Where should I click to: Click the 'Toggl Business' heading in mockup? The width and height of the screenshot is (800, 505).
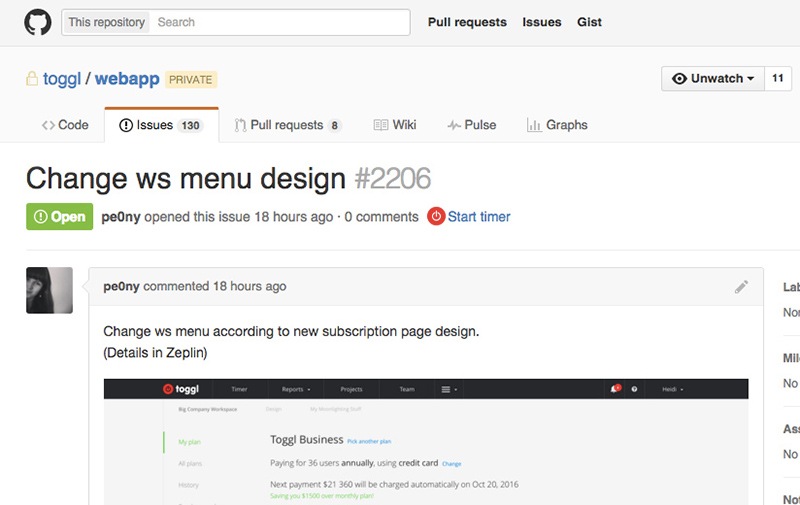point(307,440)
